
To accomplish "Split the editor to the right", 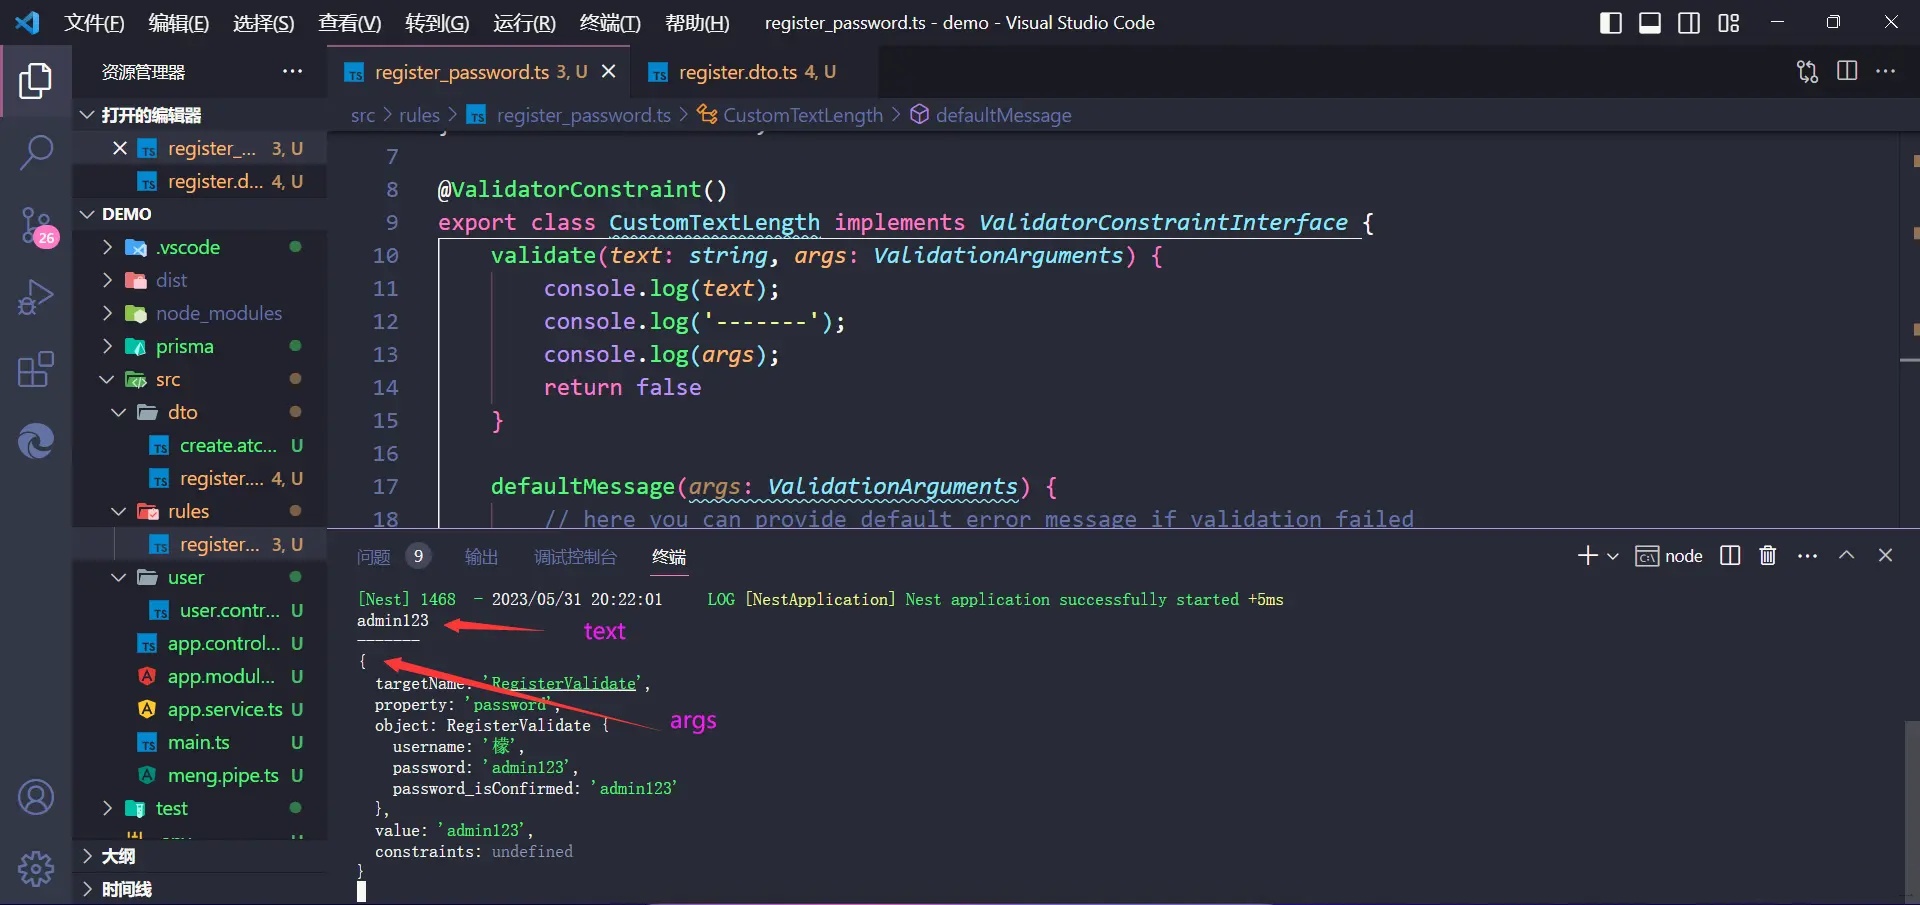I will click(1847, 71).
